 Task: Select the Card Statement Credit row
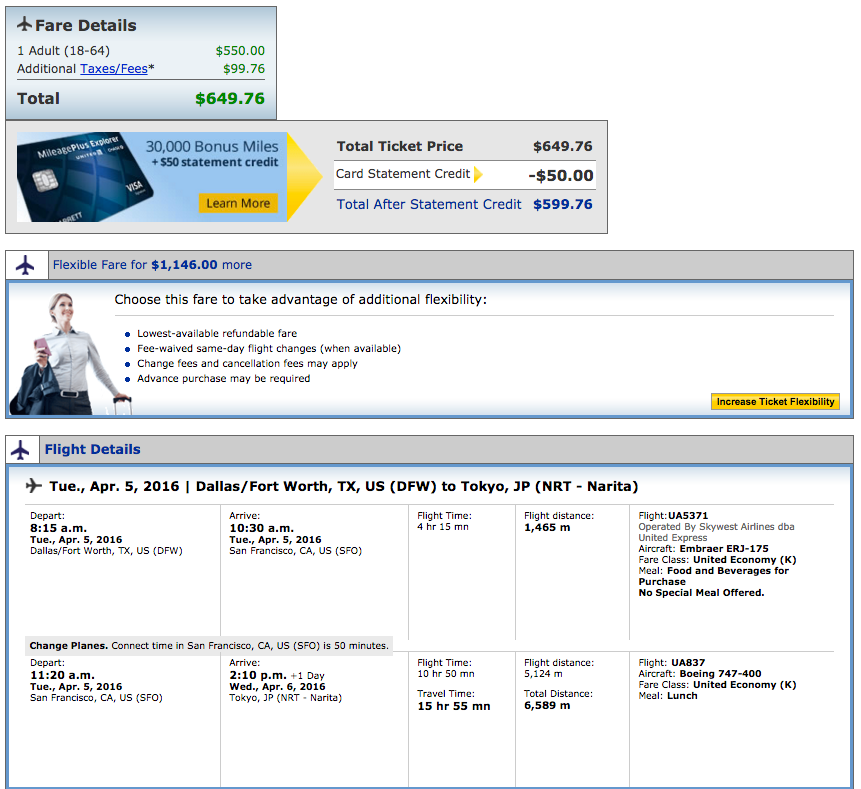coord(464,175)
